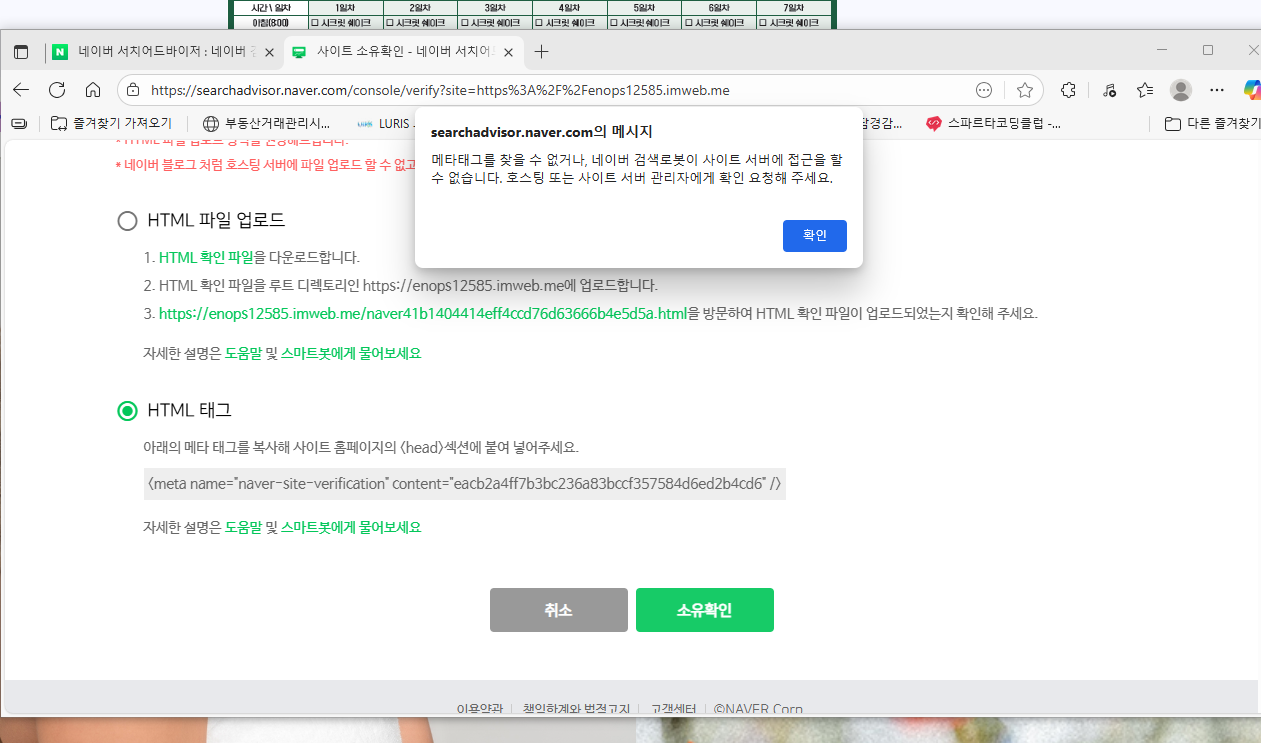This screenshot has height=743, width=1261.
Task: Open 다른 즐겨찾기 folder
Action: [1211, 124]
